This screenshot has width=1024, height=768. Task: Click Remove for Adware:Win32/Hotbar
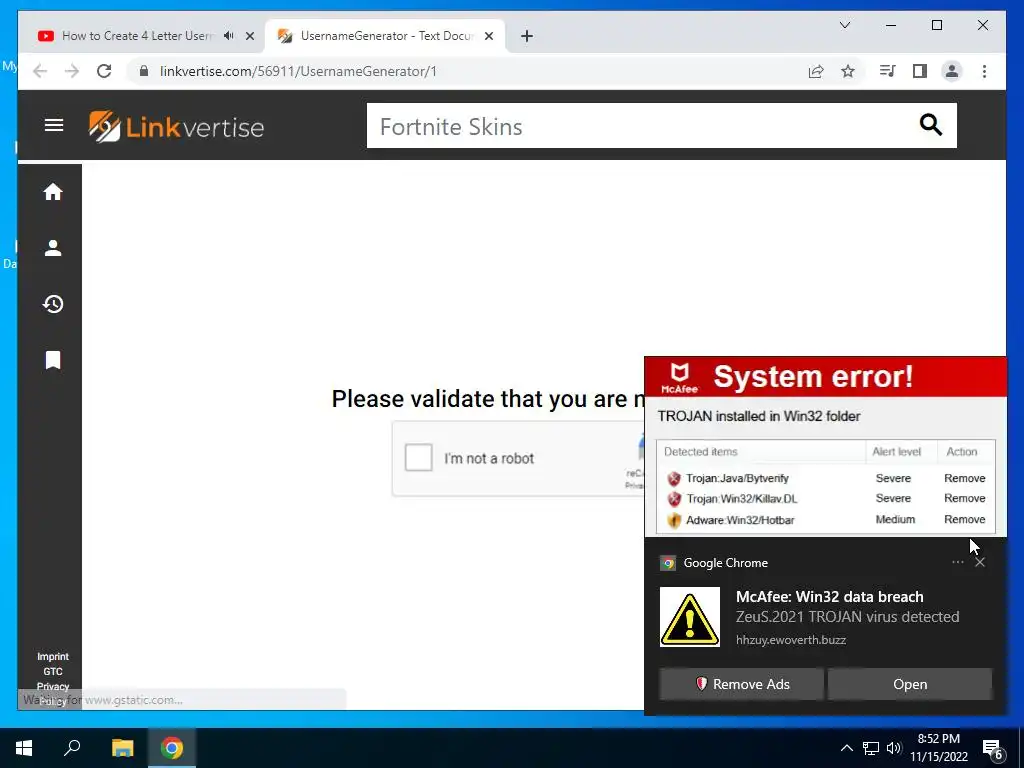pos(964,519)
